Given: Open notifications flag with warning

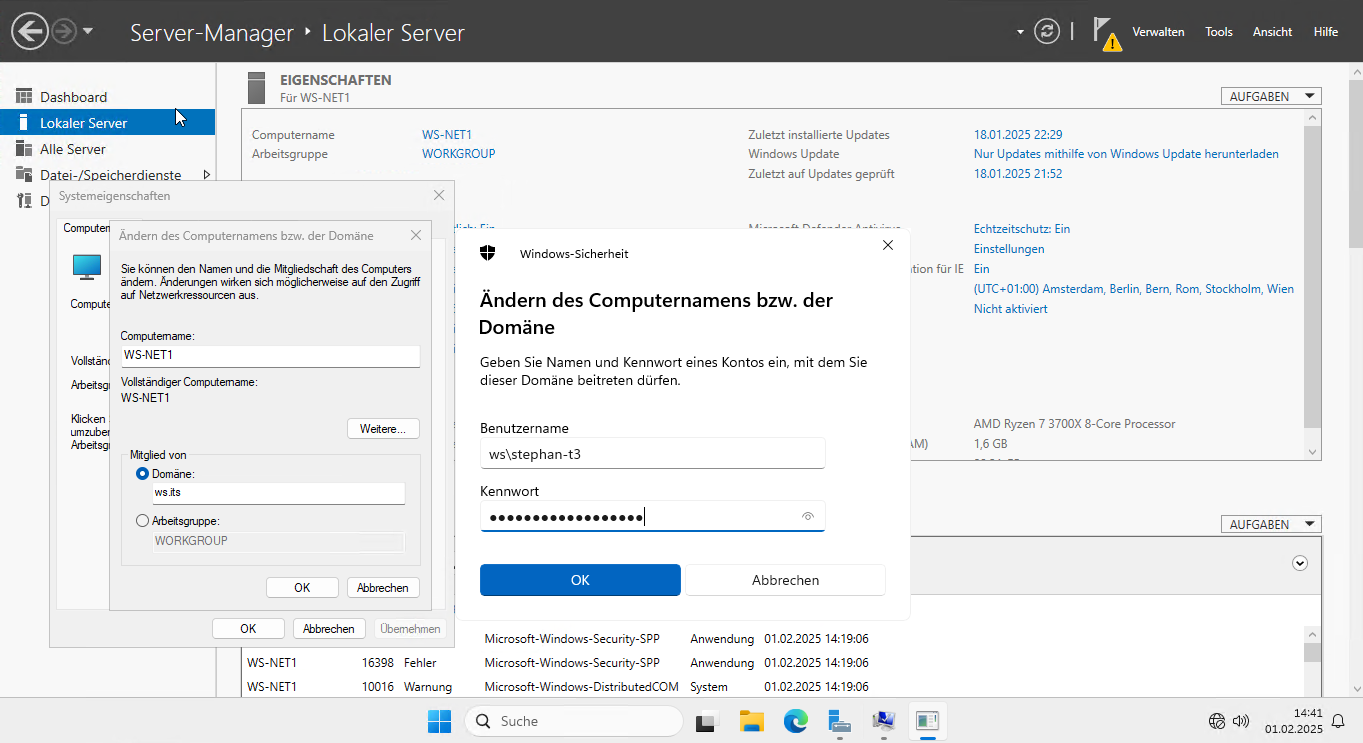Looking at the screenshot, I should tap(1106, 33).
